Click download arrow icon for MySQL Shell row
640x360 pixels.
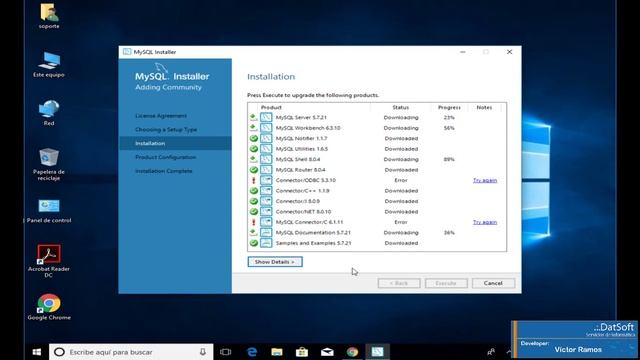(253, 159)
